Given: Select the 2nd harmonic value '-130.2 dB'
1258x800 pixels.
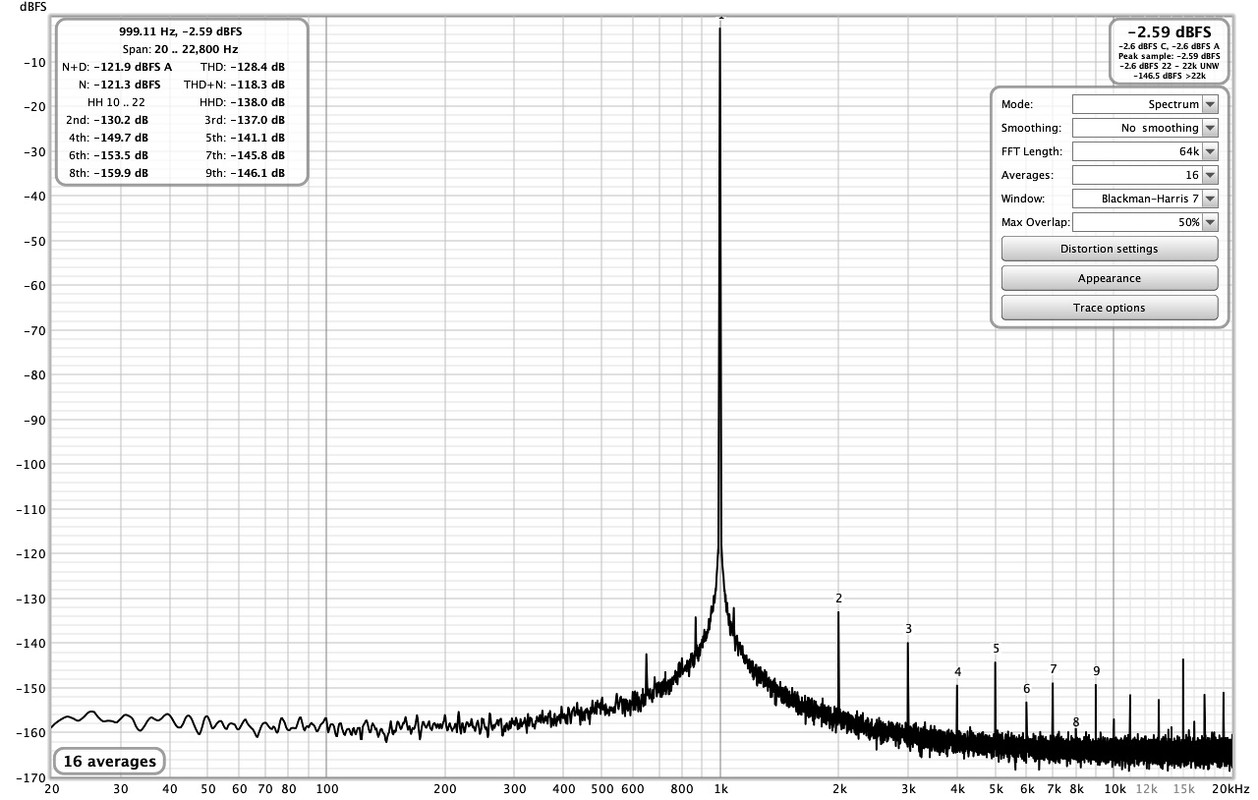Looking at the screenshot, I should (121, 120).
